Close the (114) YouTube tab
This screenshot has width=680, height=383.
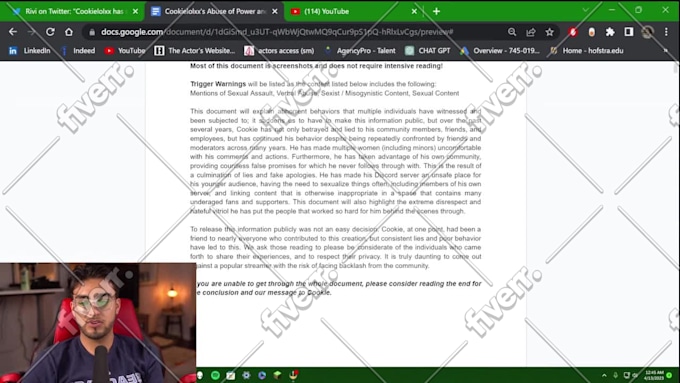click(x=414, y=11)
